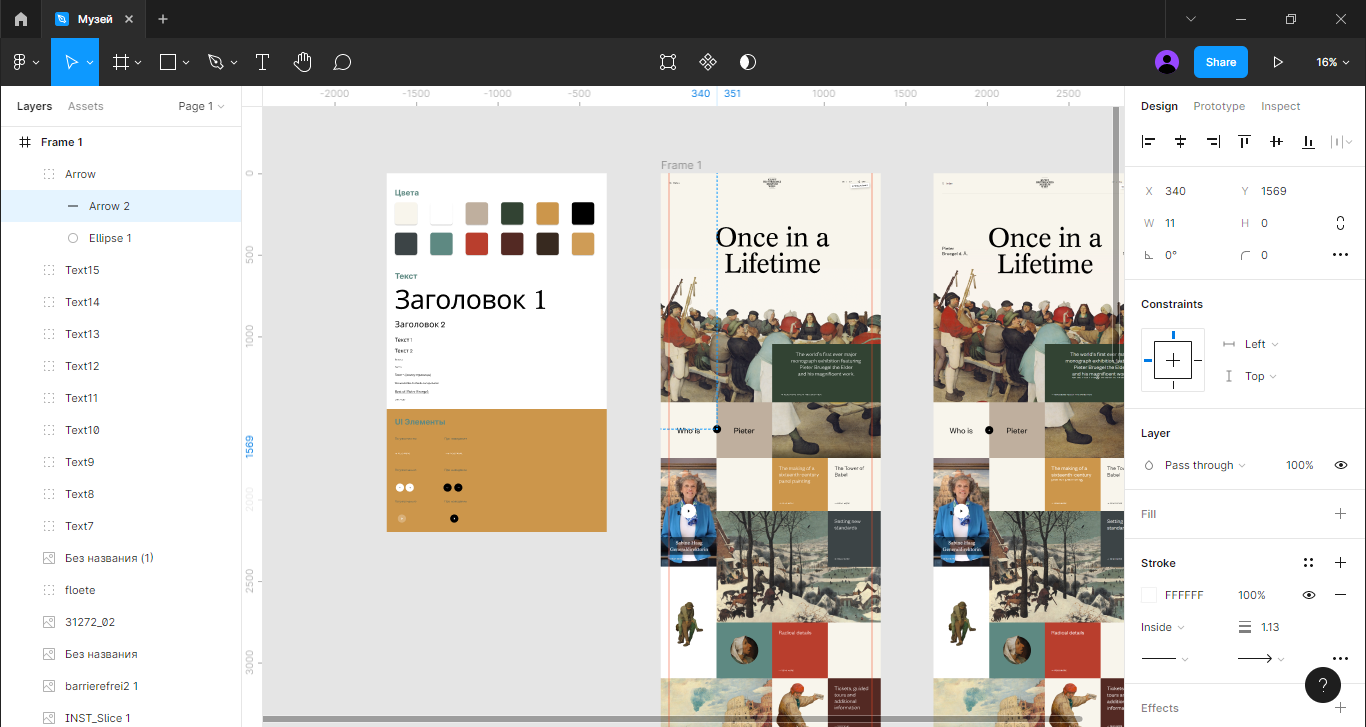Open the end point arrow cap dropdown
Screen dimensions: 1366x727
(x=1260, y=659)
